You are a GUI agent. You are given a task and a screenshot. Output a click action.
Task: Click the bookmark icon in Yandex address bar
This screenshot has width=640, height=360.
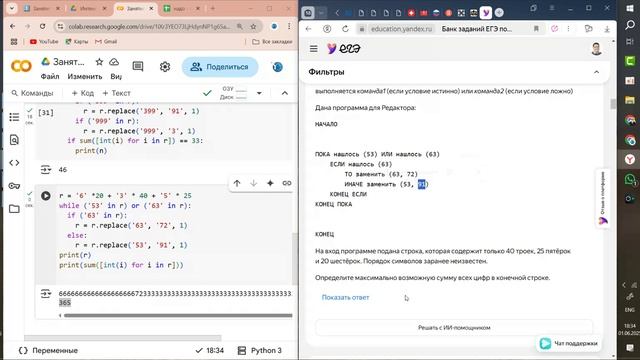click(536, 29)
